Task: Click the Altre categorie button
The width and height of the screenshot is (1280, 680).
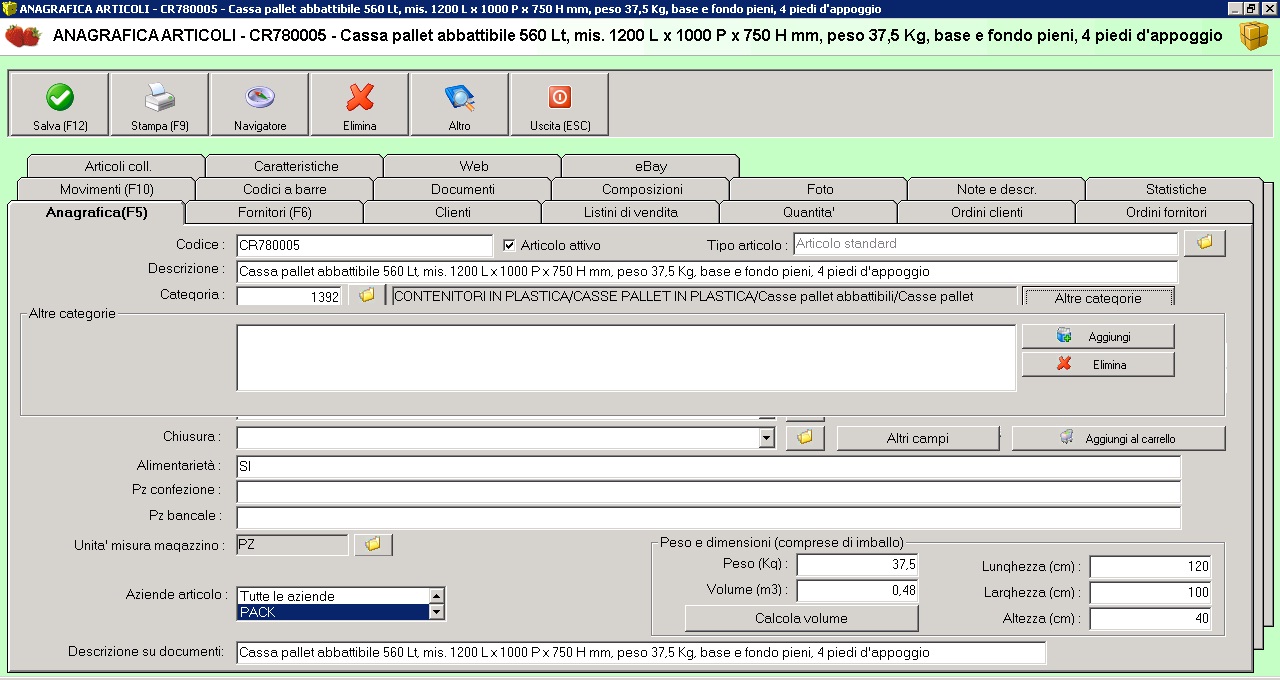Action: pos(1098,297)
